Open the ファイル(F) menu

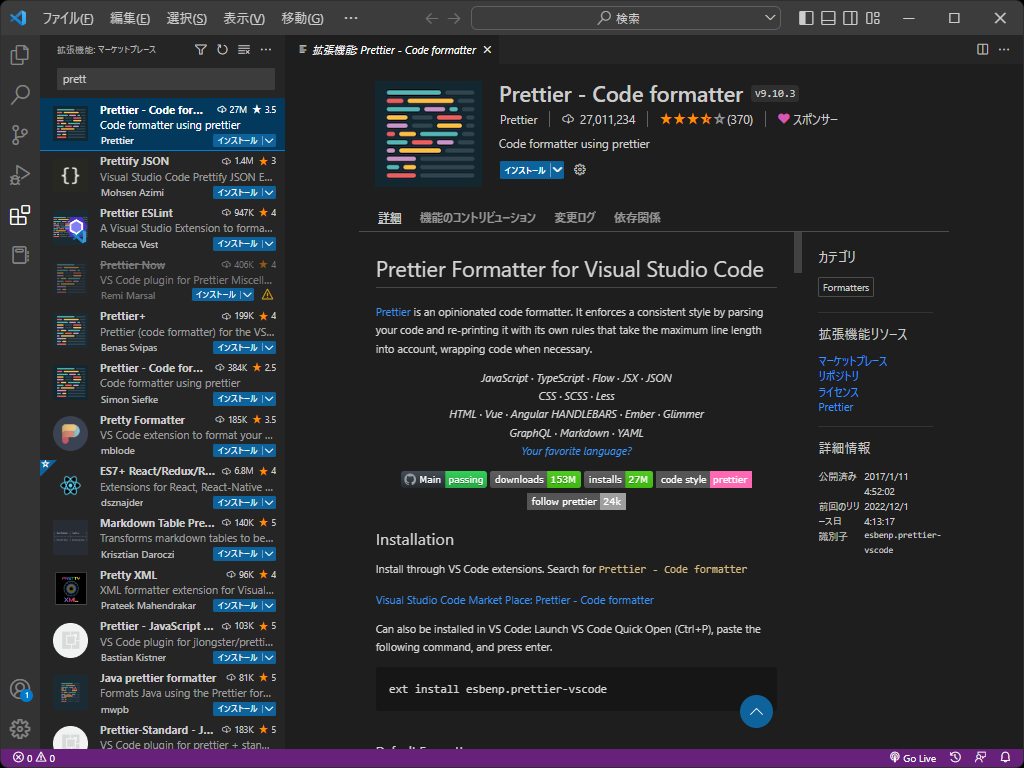coord(68,18)
